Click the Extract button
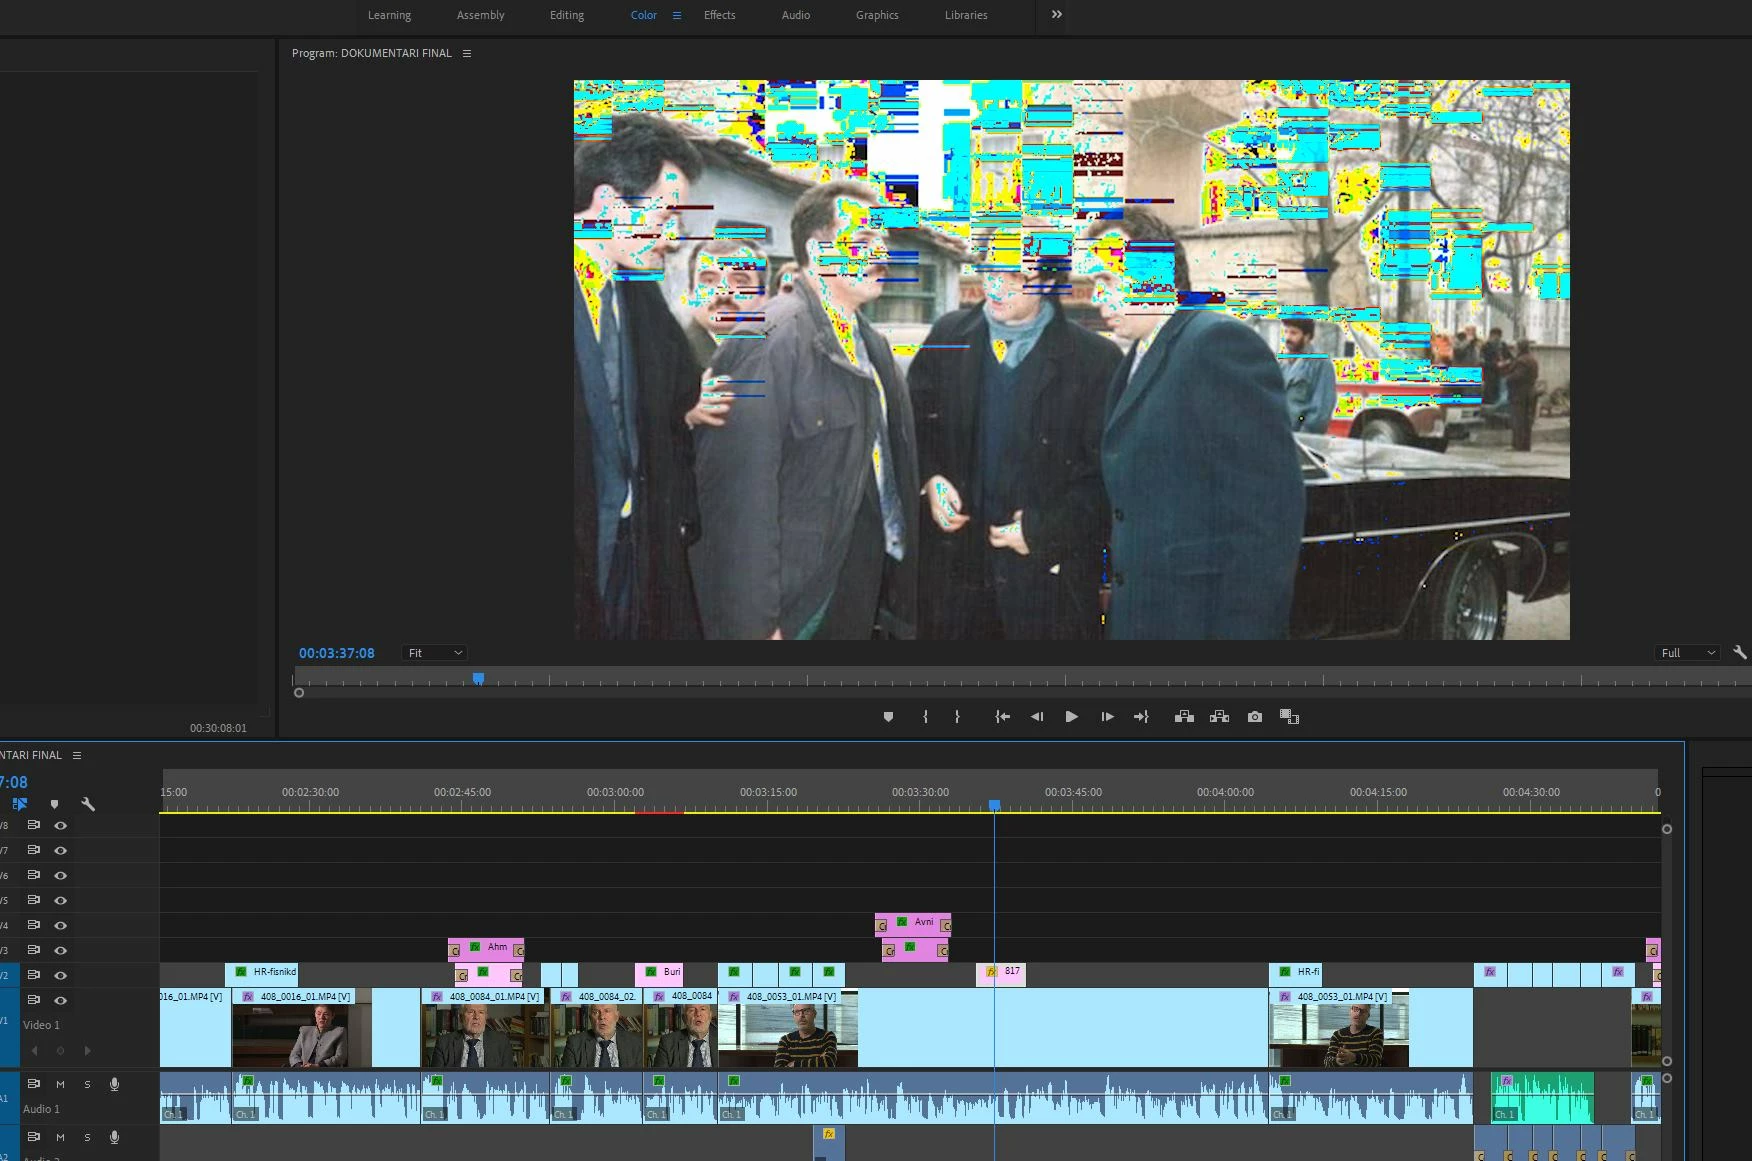 point(1219,717)
